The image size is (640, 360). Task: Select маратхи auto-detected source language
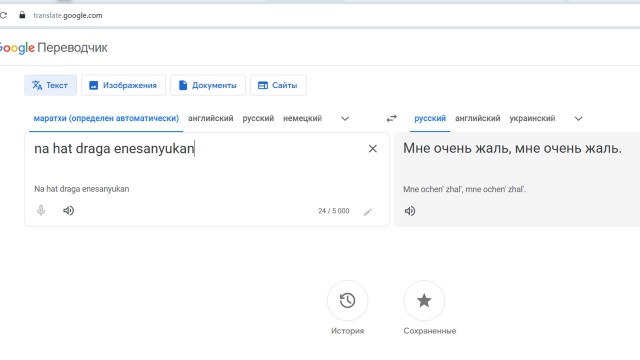pyautogui.click(x=106, y=118)
